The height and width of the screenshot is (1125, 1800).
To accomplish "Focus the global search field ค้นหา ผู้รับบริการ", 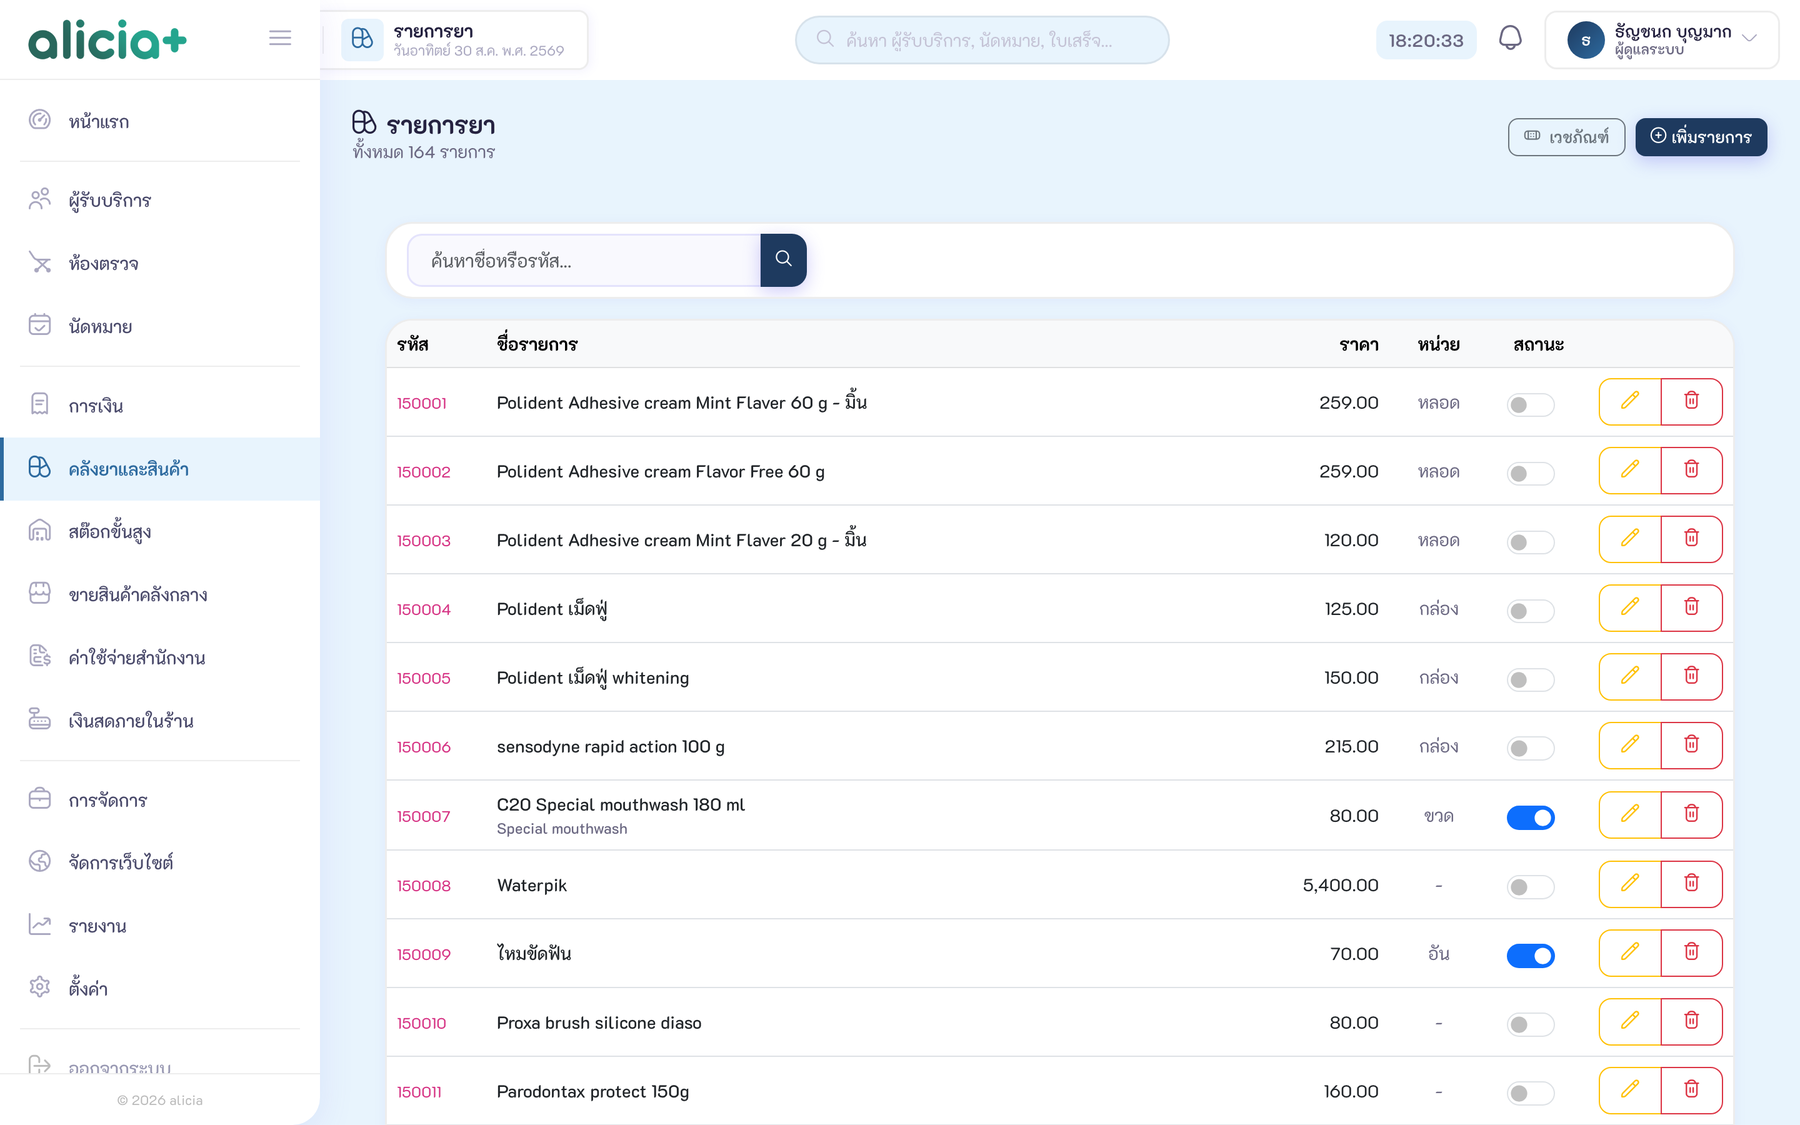I will [982, 40].
